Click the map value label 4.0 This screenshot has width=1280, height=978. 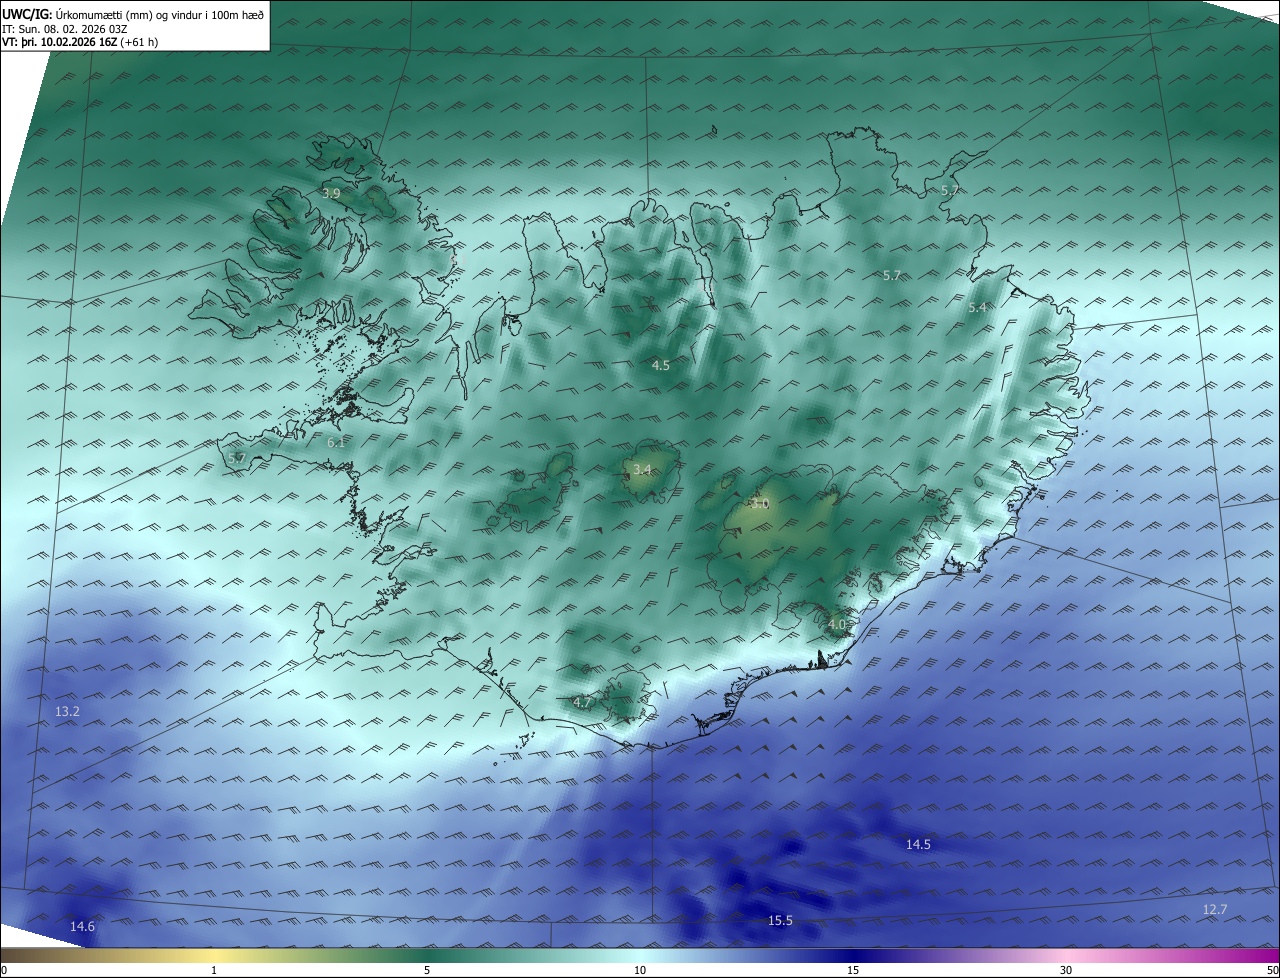click(837, 624)
